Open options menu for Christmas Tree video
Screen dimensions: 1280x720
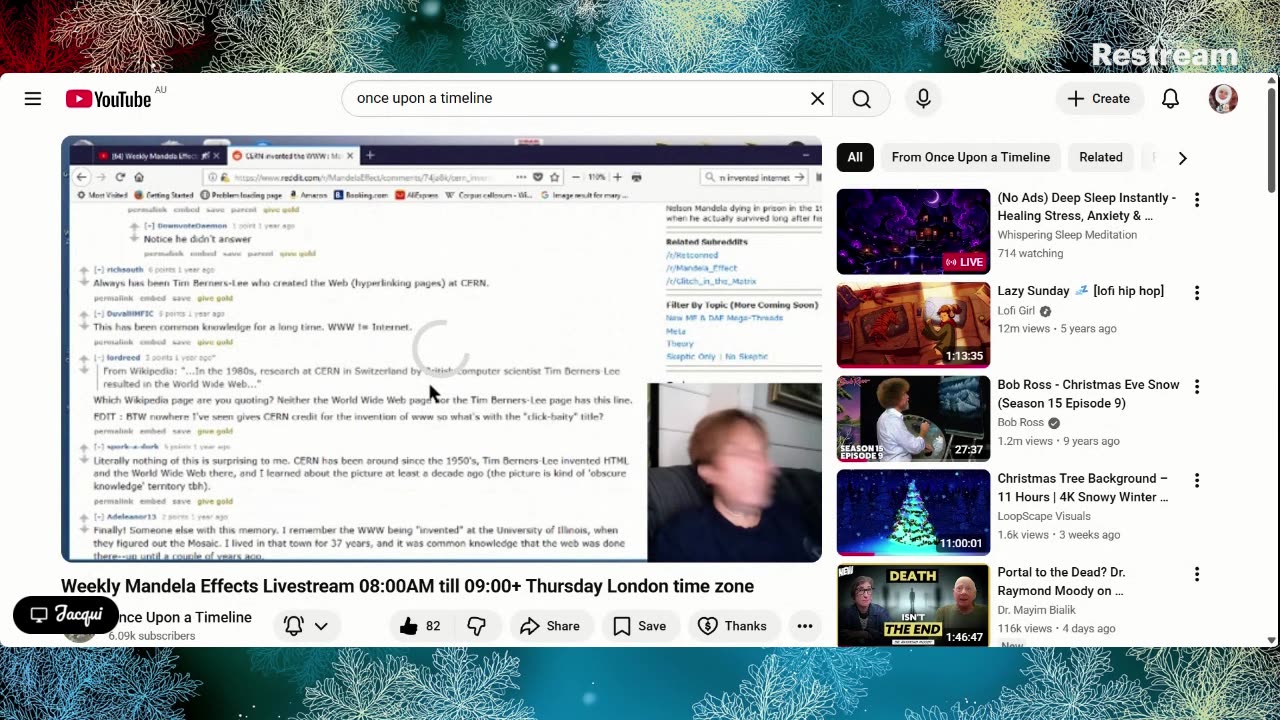(x=1197, y=481)
